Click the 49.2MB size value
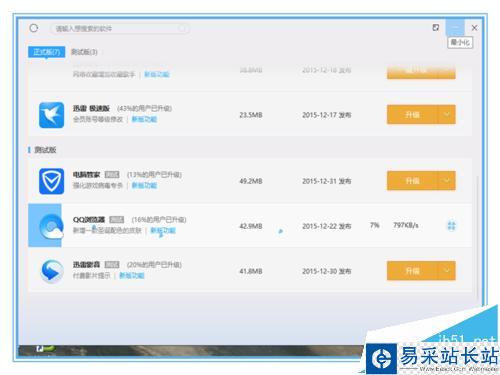Image resolution: width=500 pixels, height=375 pixels. [x=251, y=181]
